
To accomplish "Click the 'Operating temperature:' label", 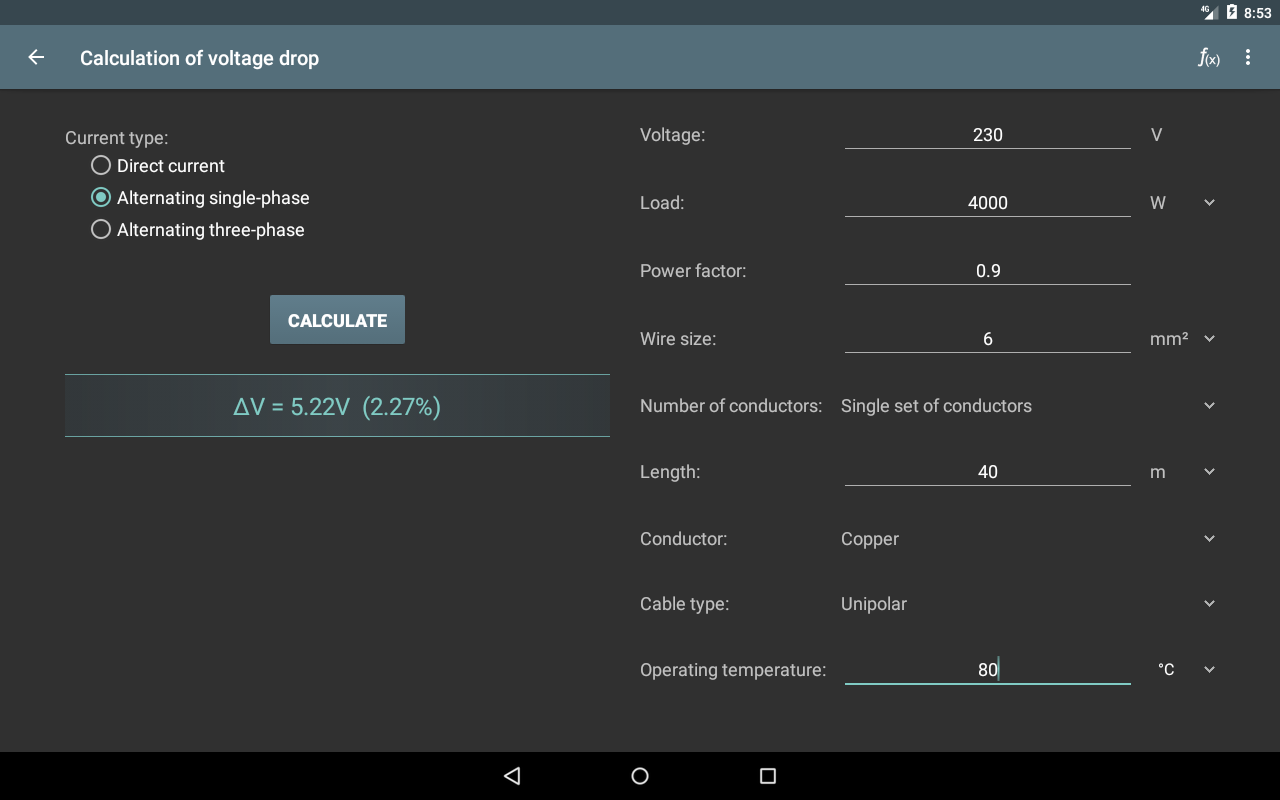I will click(x=733, y=670).
